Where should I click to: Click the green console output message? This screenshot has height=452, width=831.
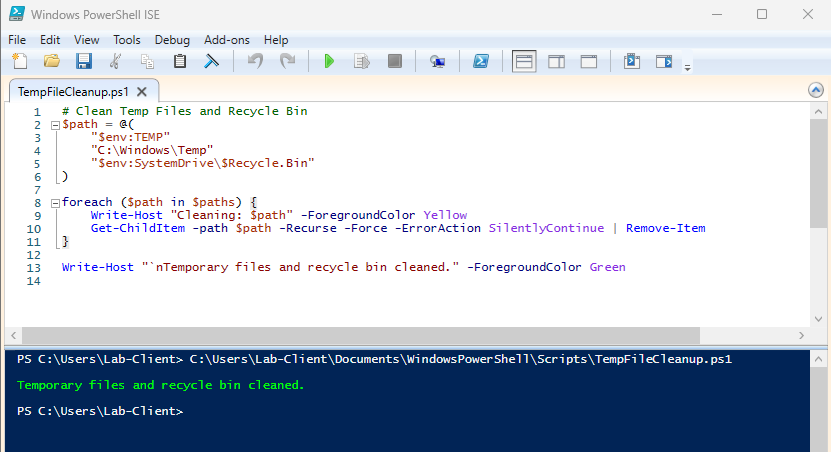pos(161,385)
